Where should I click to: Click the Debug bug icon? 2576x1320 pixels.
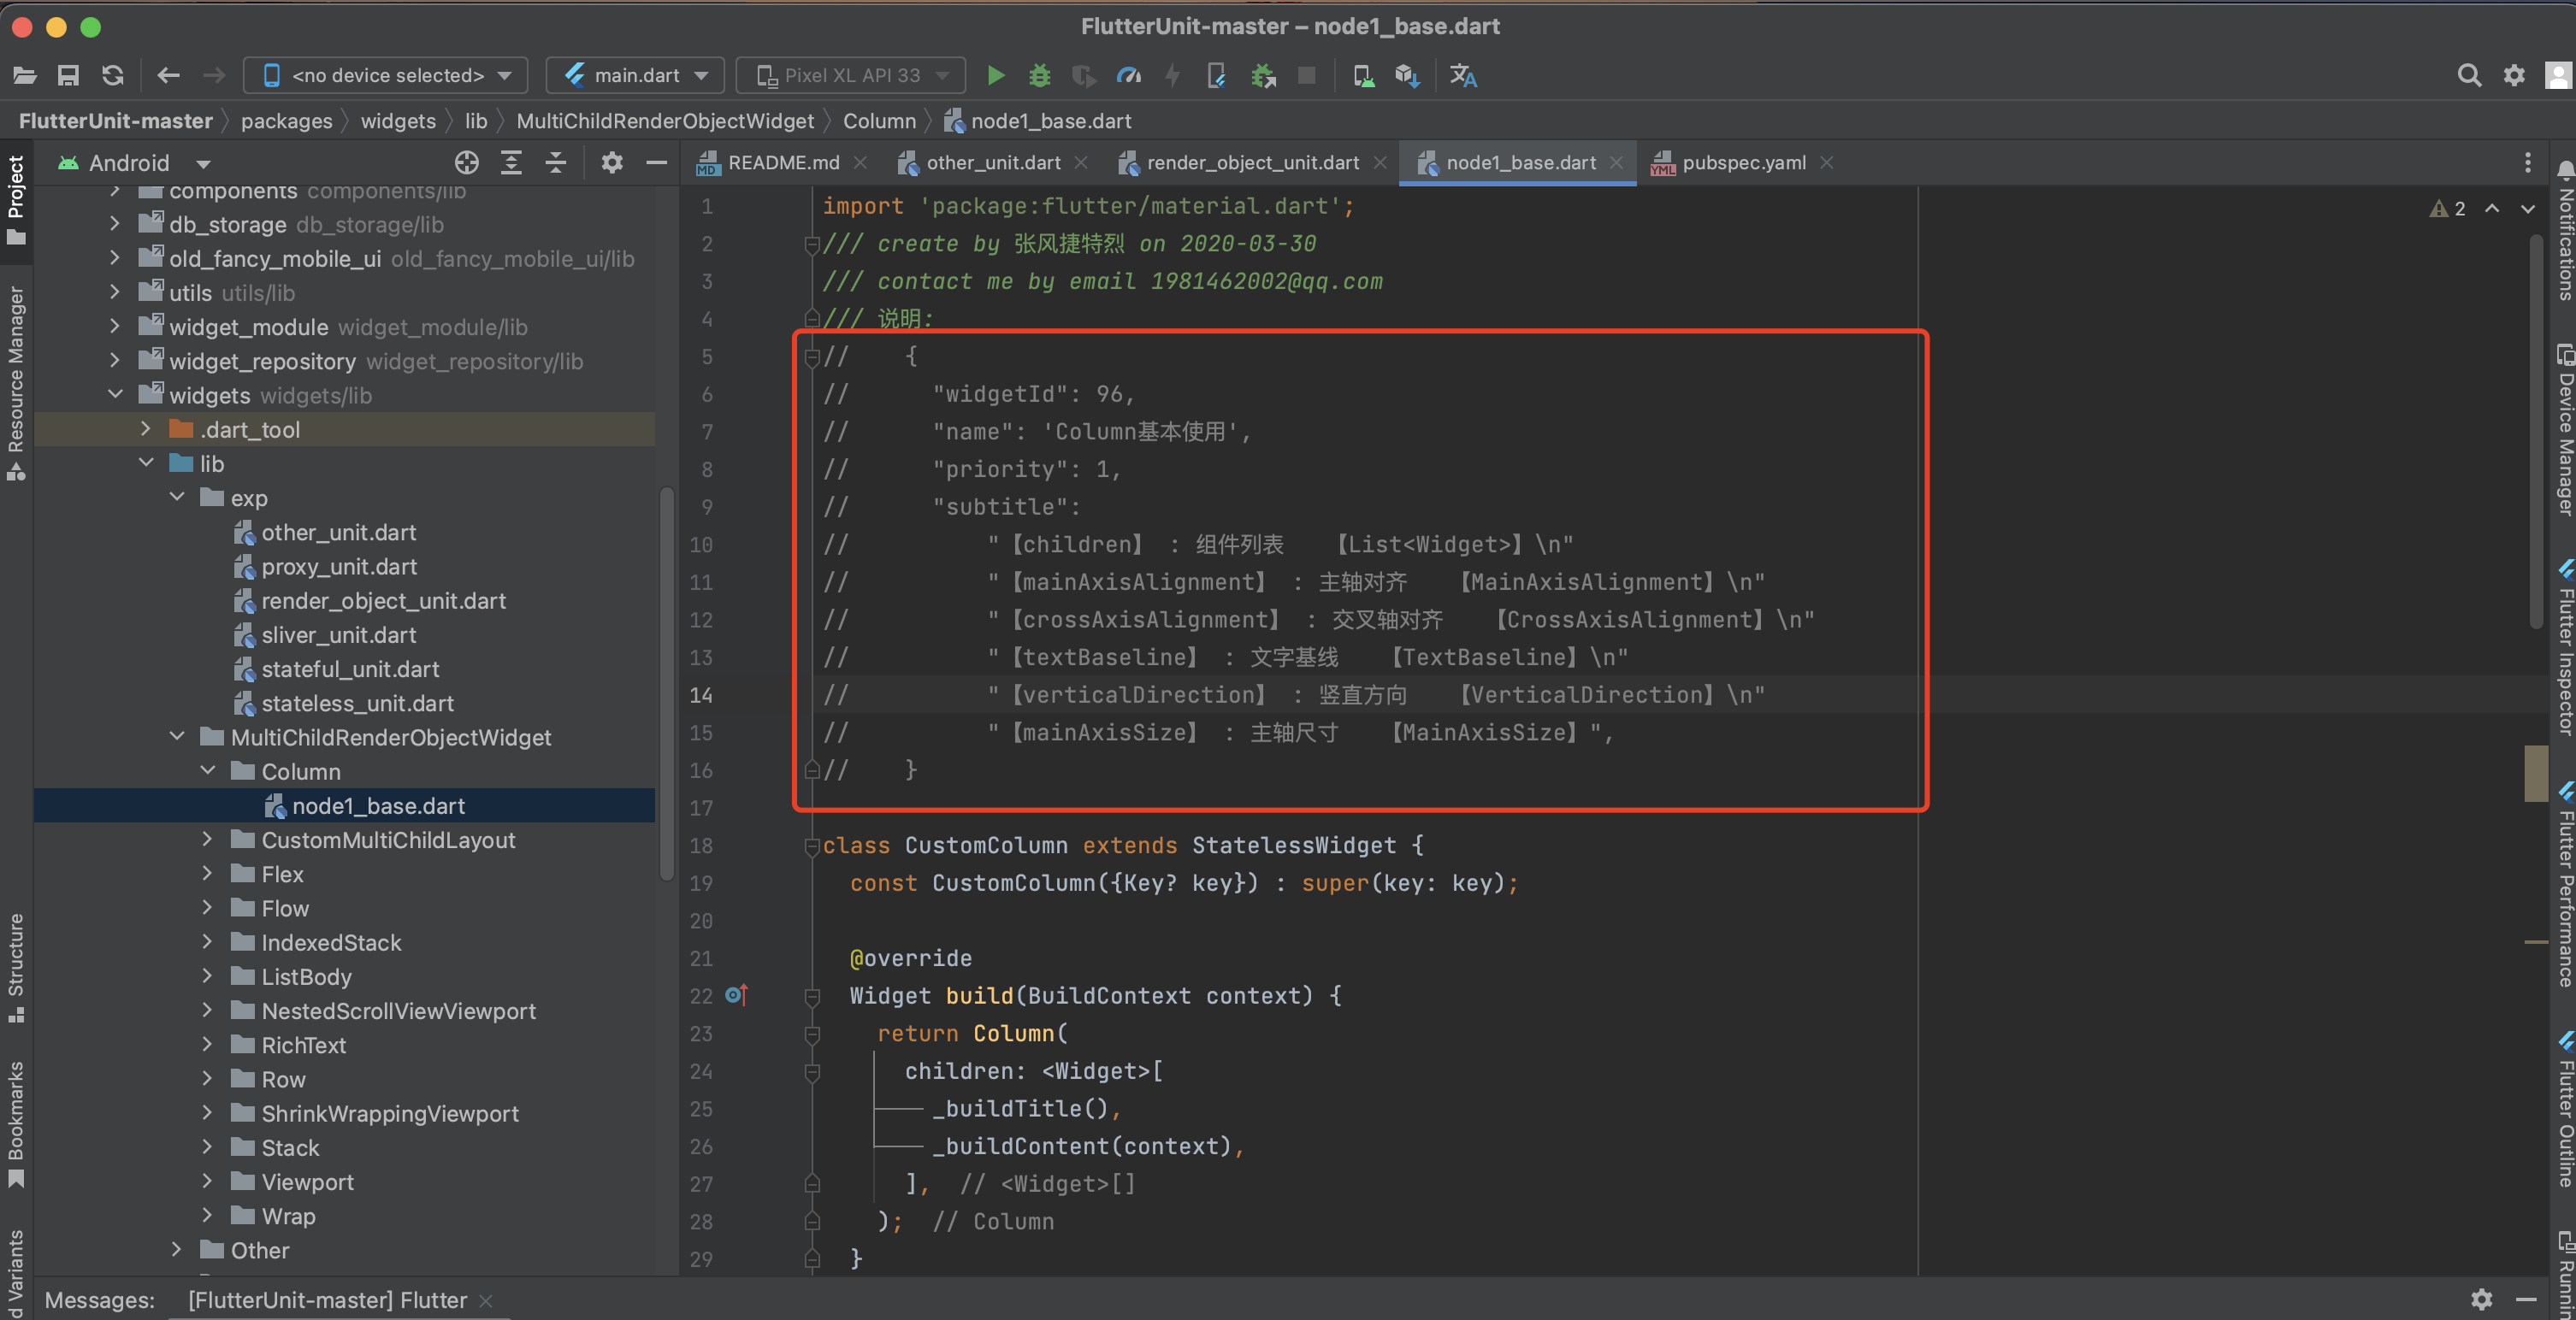pos(1040,75)
